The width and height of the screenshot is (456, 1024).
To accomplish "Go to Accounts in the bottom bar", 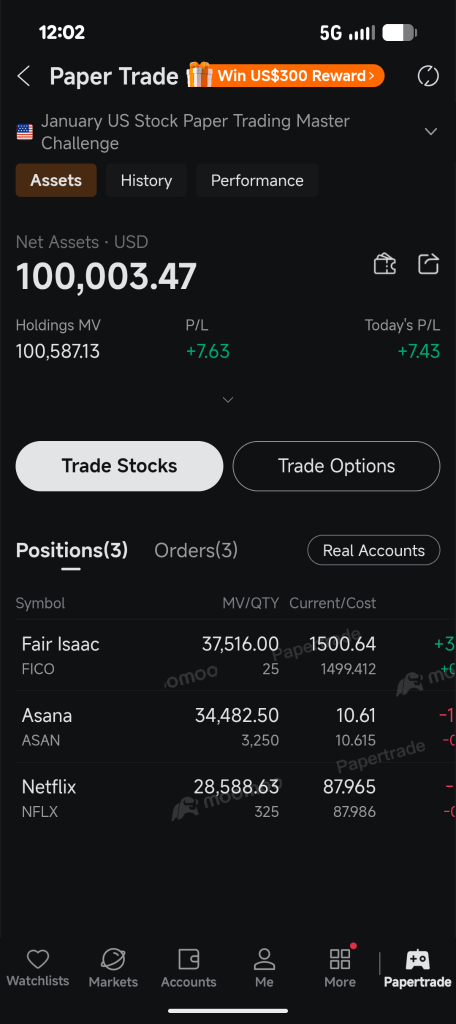I will click(189, 968).
